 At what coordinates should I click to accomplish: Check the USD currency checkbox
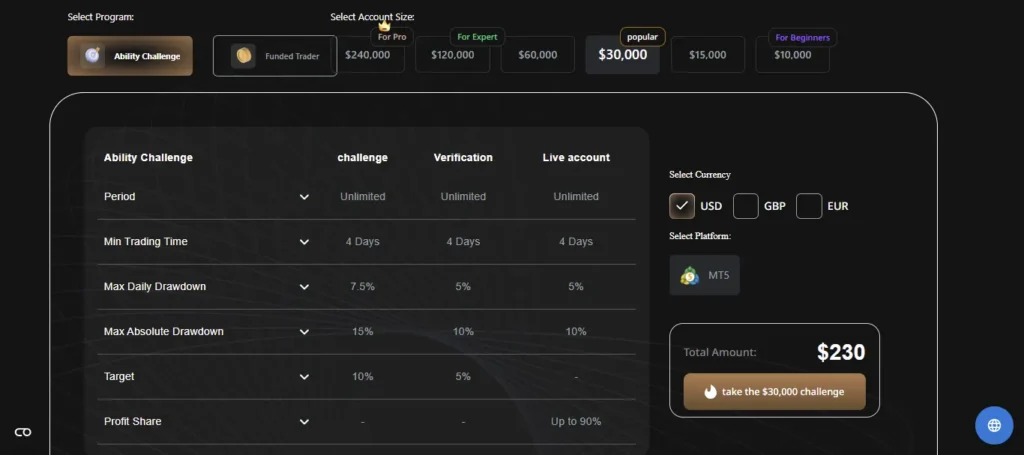[682, 206]
